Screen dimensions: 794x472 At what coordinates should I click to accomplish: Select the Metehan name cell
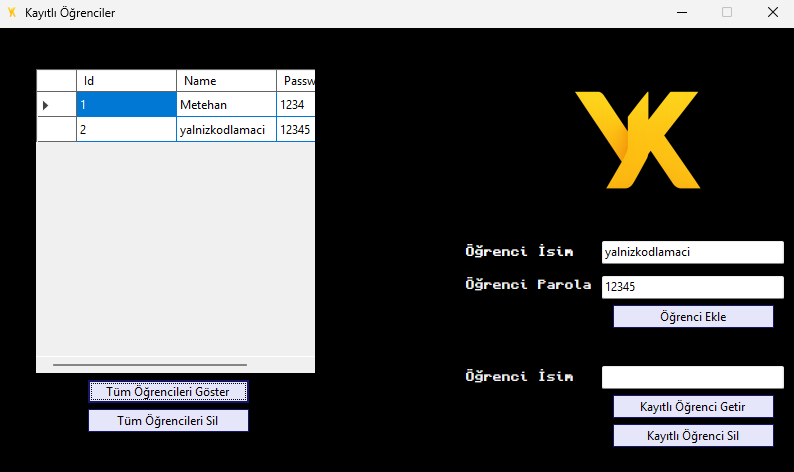(x=226, y=105)
